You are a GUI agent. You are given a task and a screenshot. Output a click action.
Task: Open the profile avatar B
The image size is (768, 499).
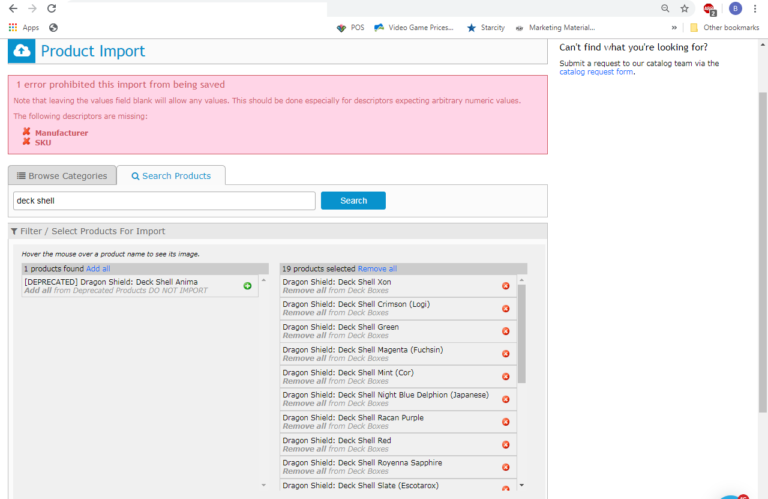point(735,8)
